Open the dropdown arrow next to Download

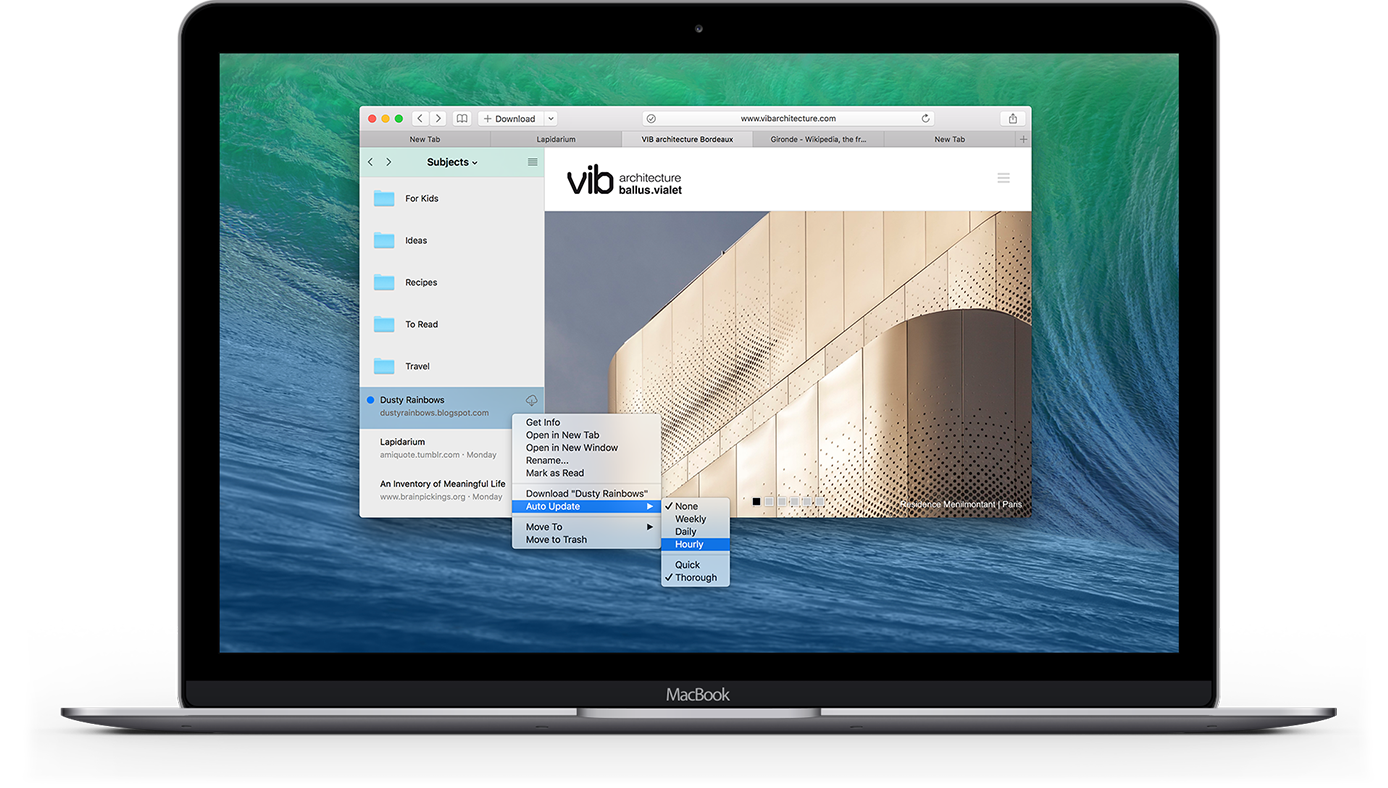tap(549, 117)
